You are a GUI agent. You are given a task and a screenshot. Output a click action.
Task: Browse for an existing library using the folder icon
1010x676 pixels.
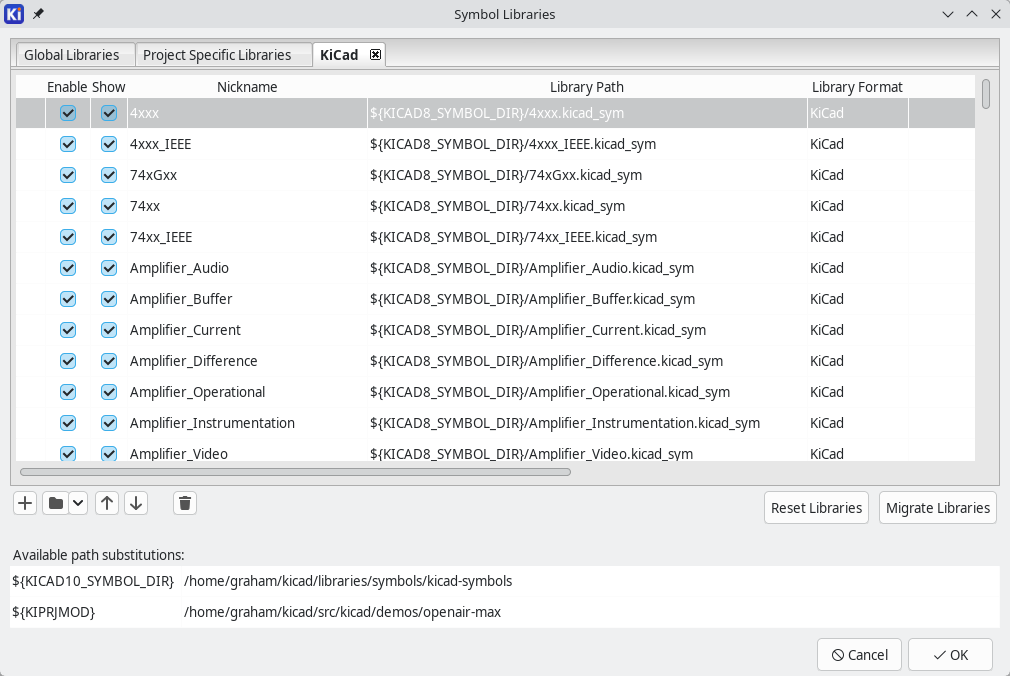click(55, 503)
